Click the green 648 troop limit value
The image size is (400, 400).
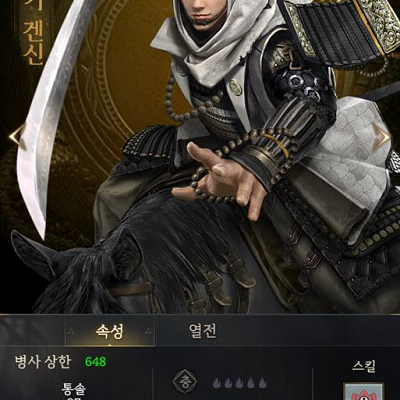[95, 362]
